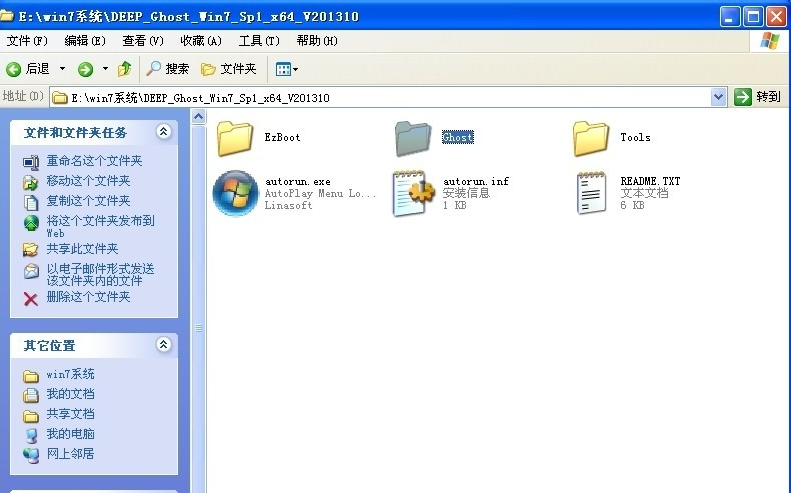Click the 网上邻居 network icon
Screen dimensions: 791x493
click(31, 456)
